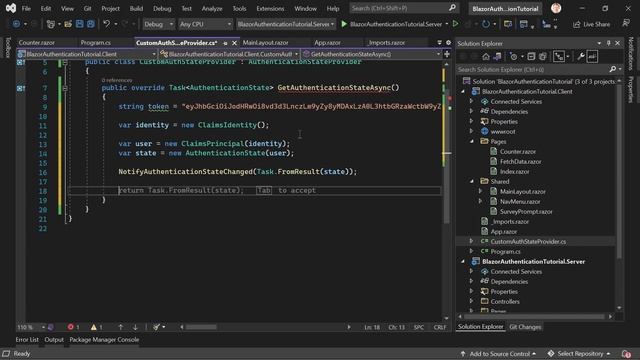The height and width of the screenshot is (360, 640).
Task: Pin the Solution Explorer panel with auto-hide
Action: [609, 43]
